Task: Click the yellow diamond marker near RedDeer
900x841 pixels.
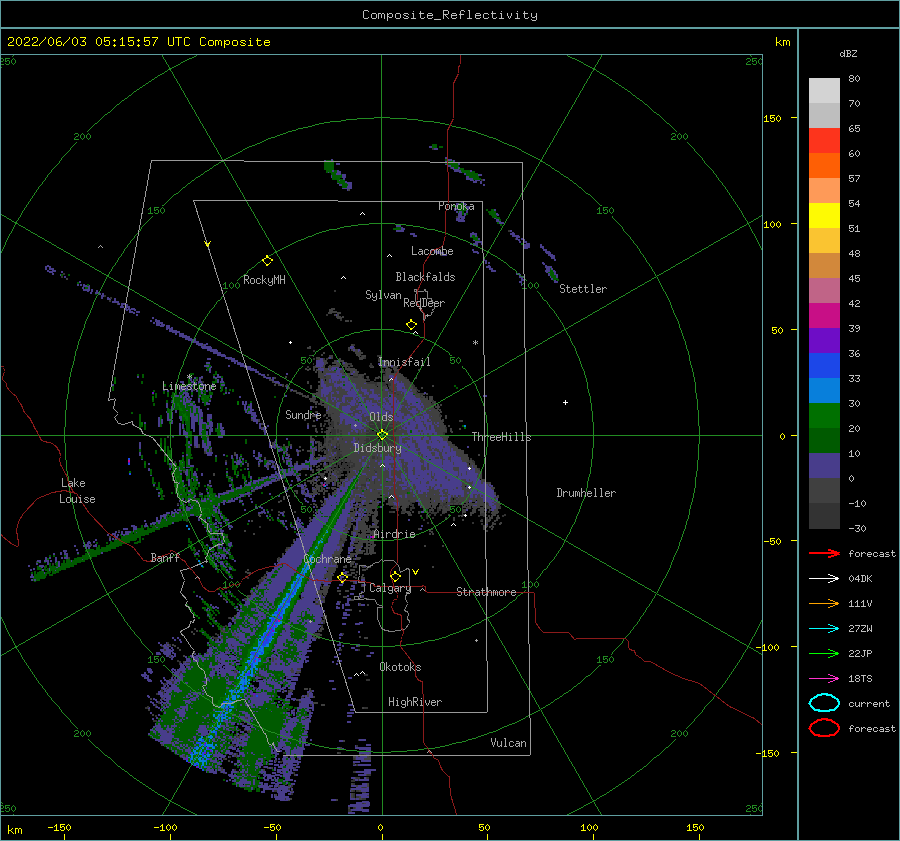Action: [412, 325]
